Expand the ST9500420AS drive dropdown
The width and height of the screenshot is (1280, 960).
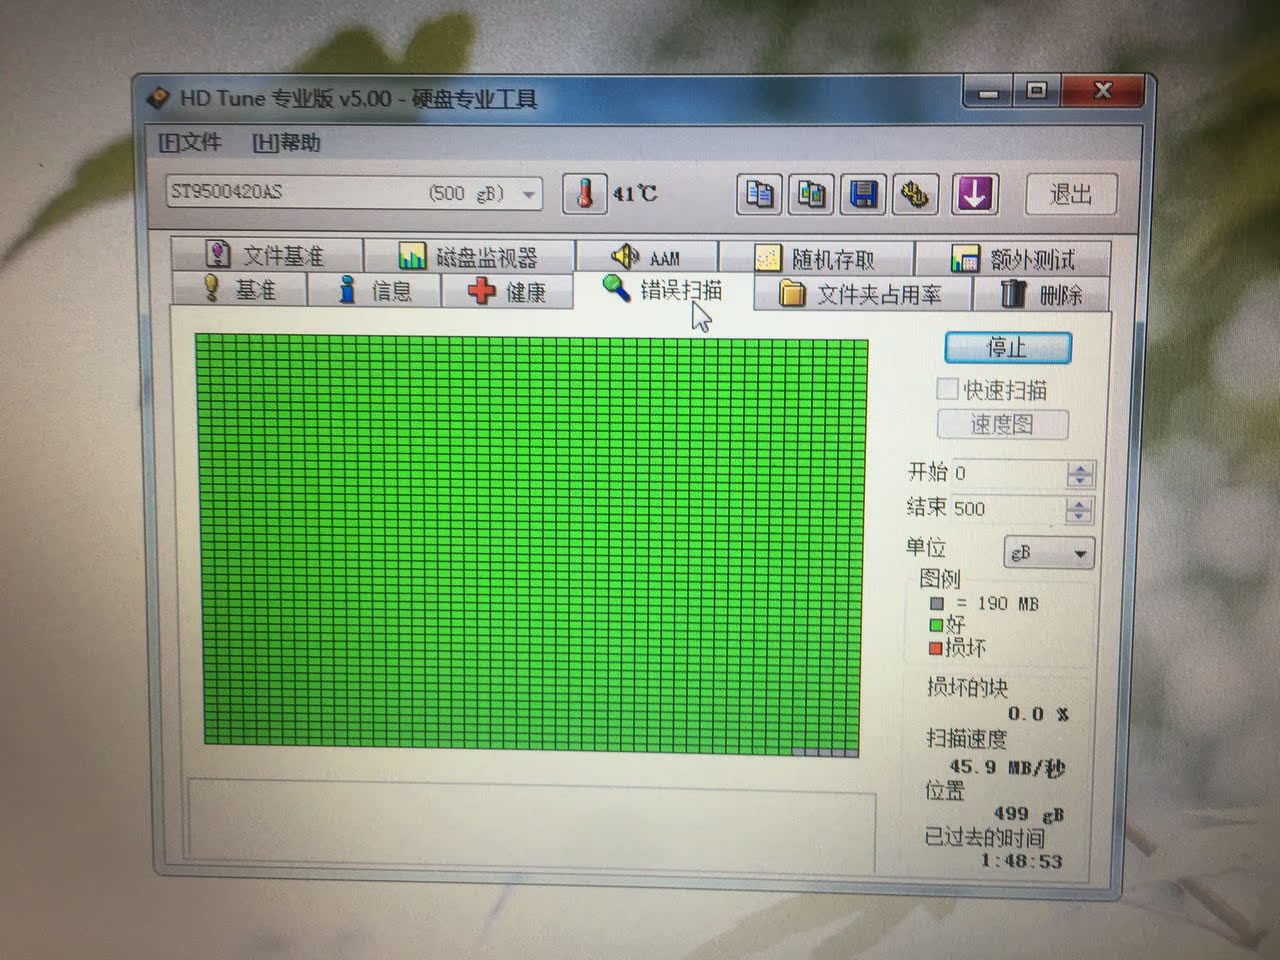pyautogui.click(x=529, y=193)
